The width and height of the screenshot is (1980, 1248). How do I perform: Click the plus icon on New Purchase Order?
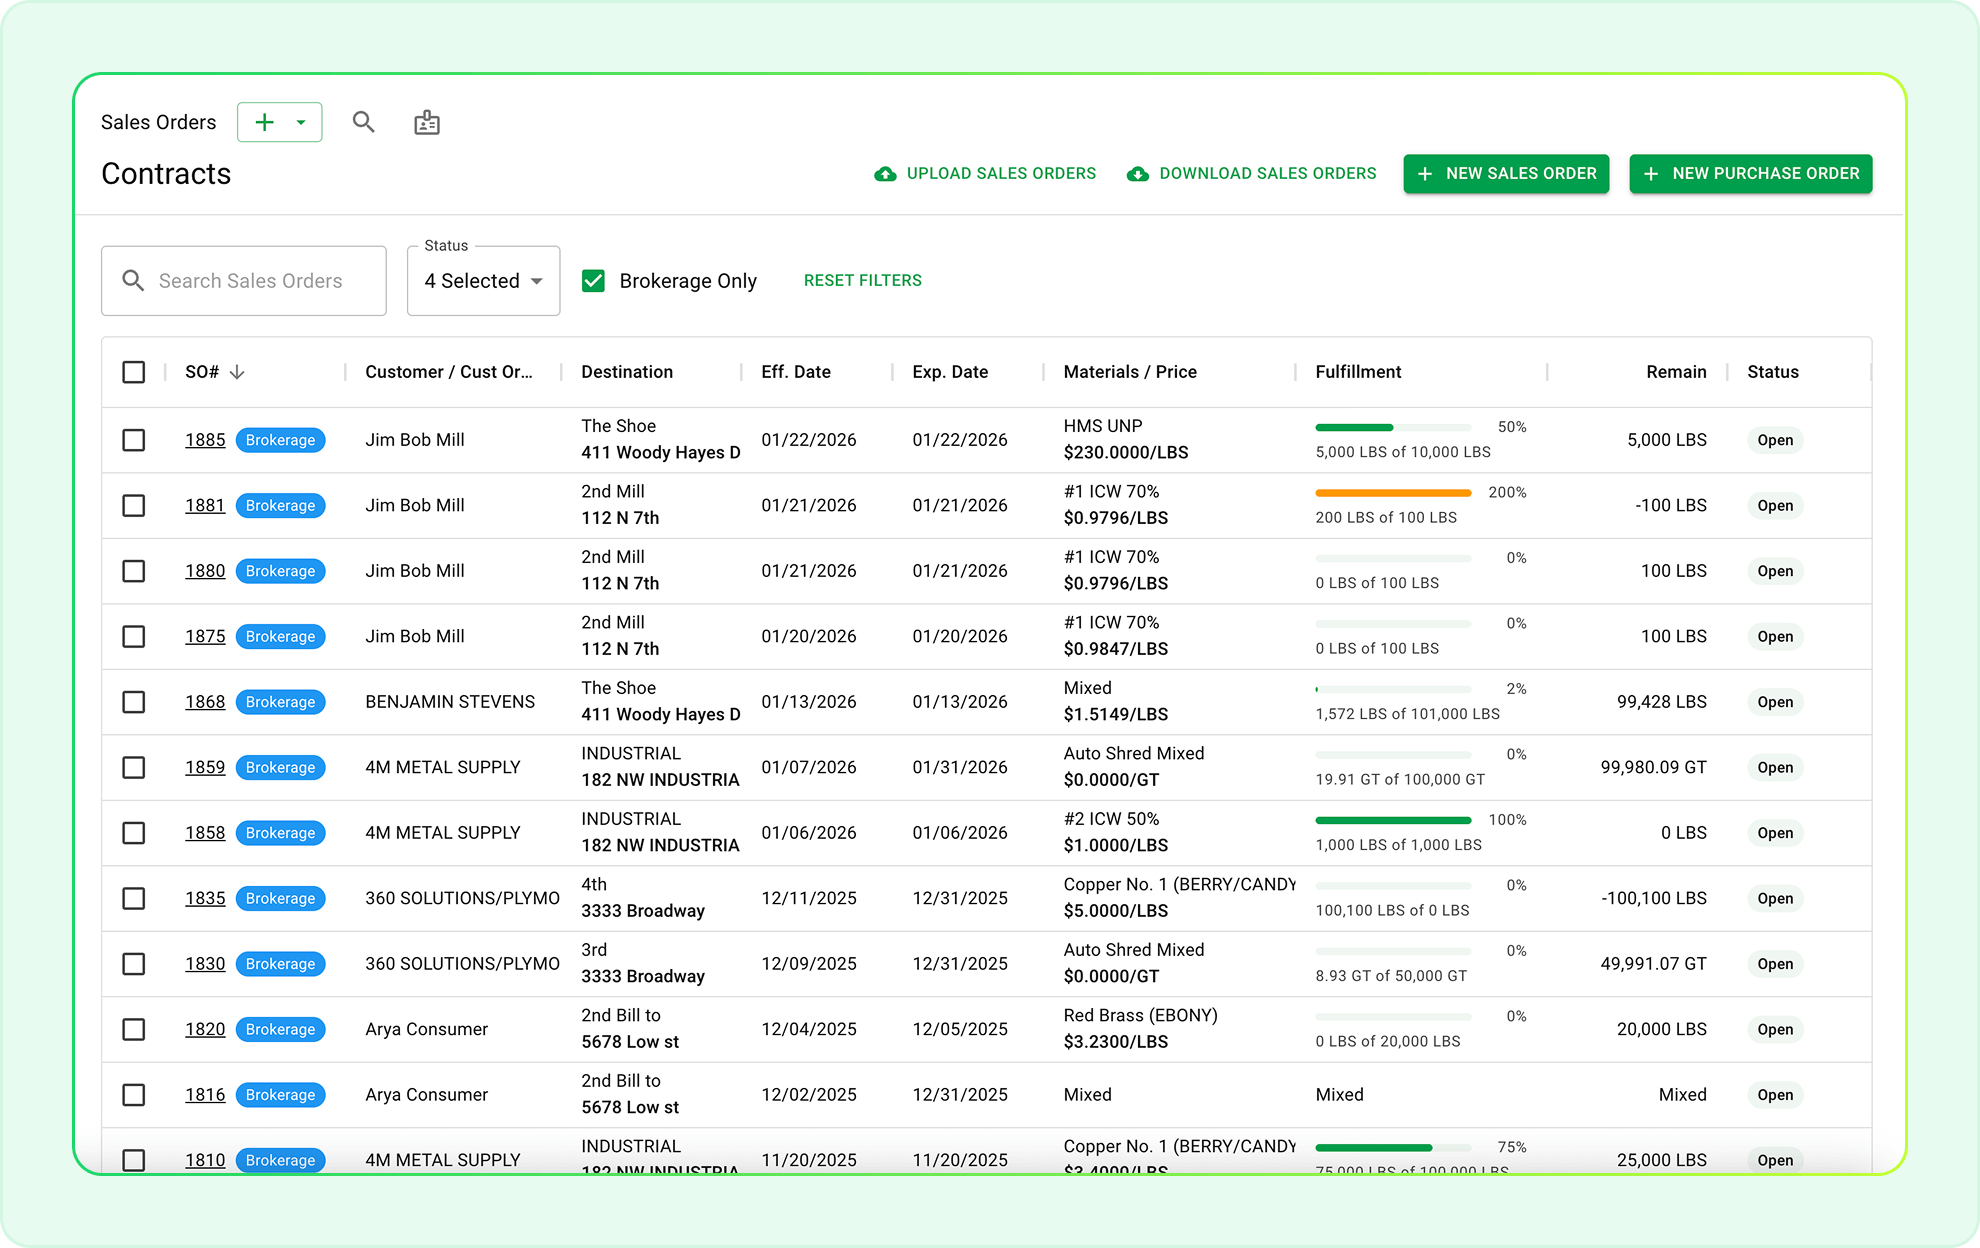(x=1651, y=174)
